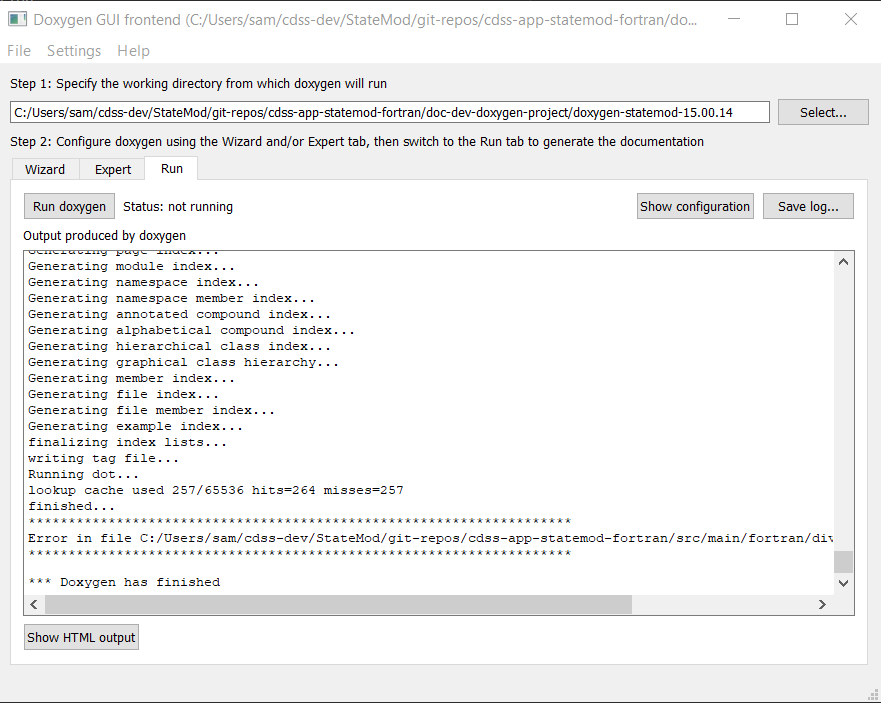Click the horizontal scrollbar right arrow
The image size is (881, 703).
click(x=822, y=604)
